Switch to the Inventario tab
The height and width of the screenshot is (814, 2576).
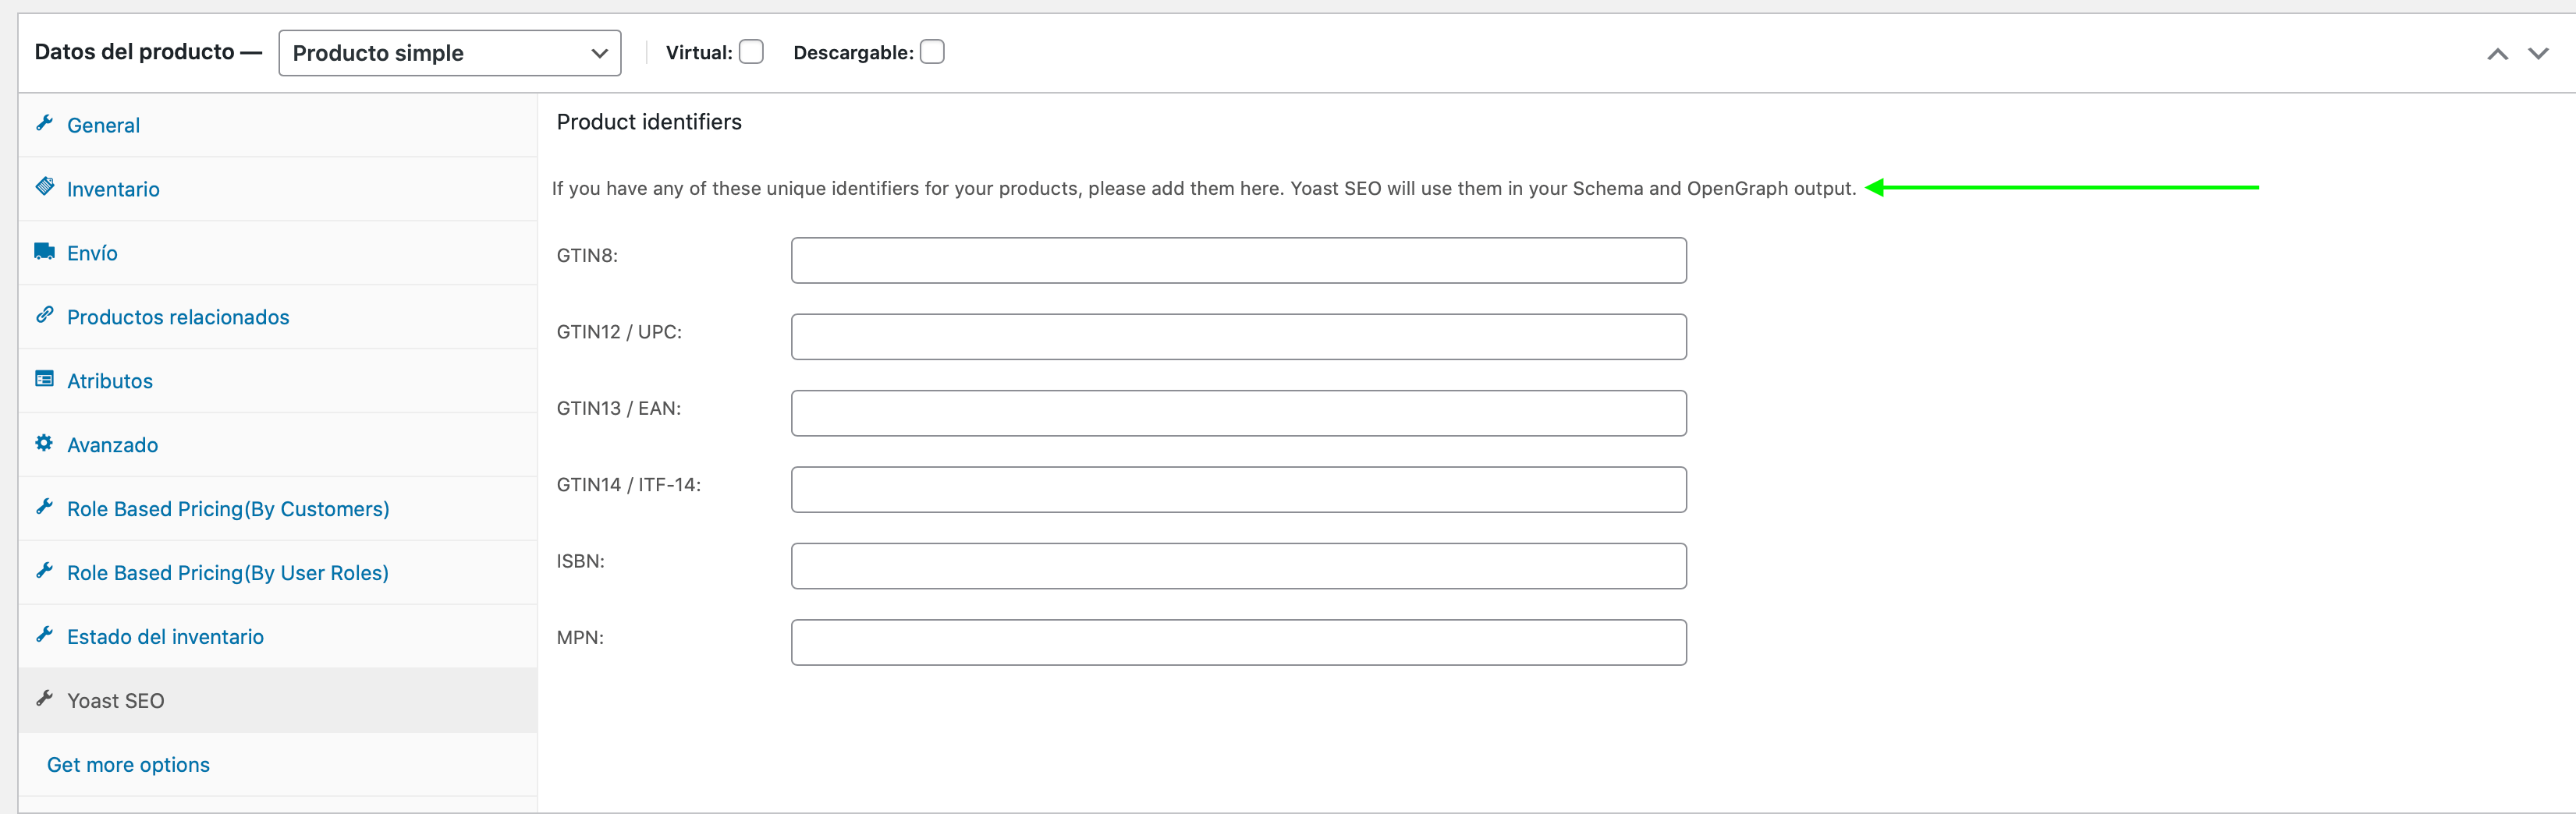click(x=278, y=189)
